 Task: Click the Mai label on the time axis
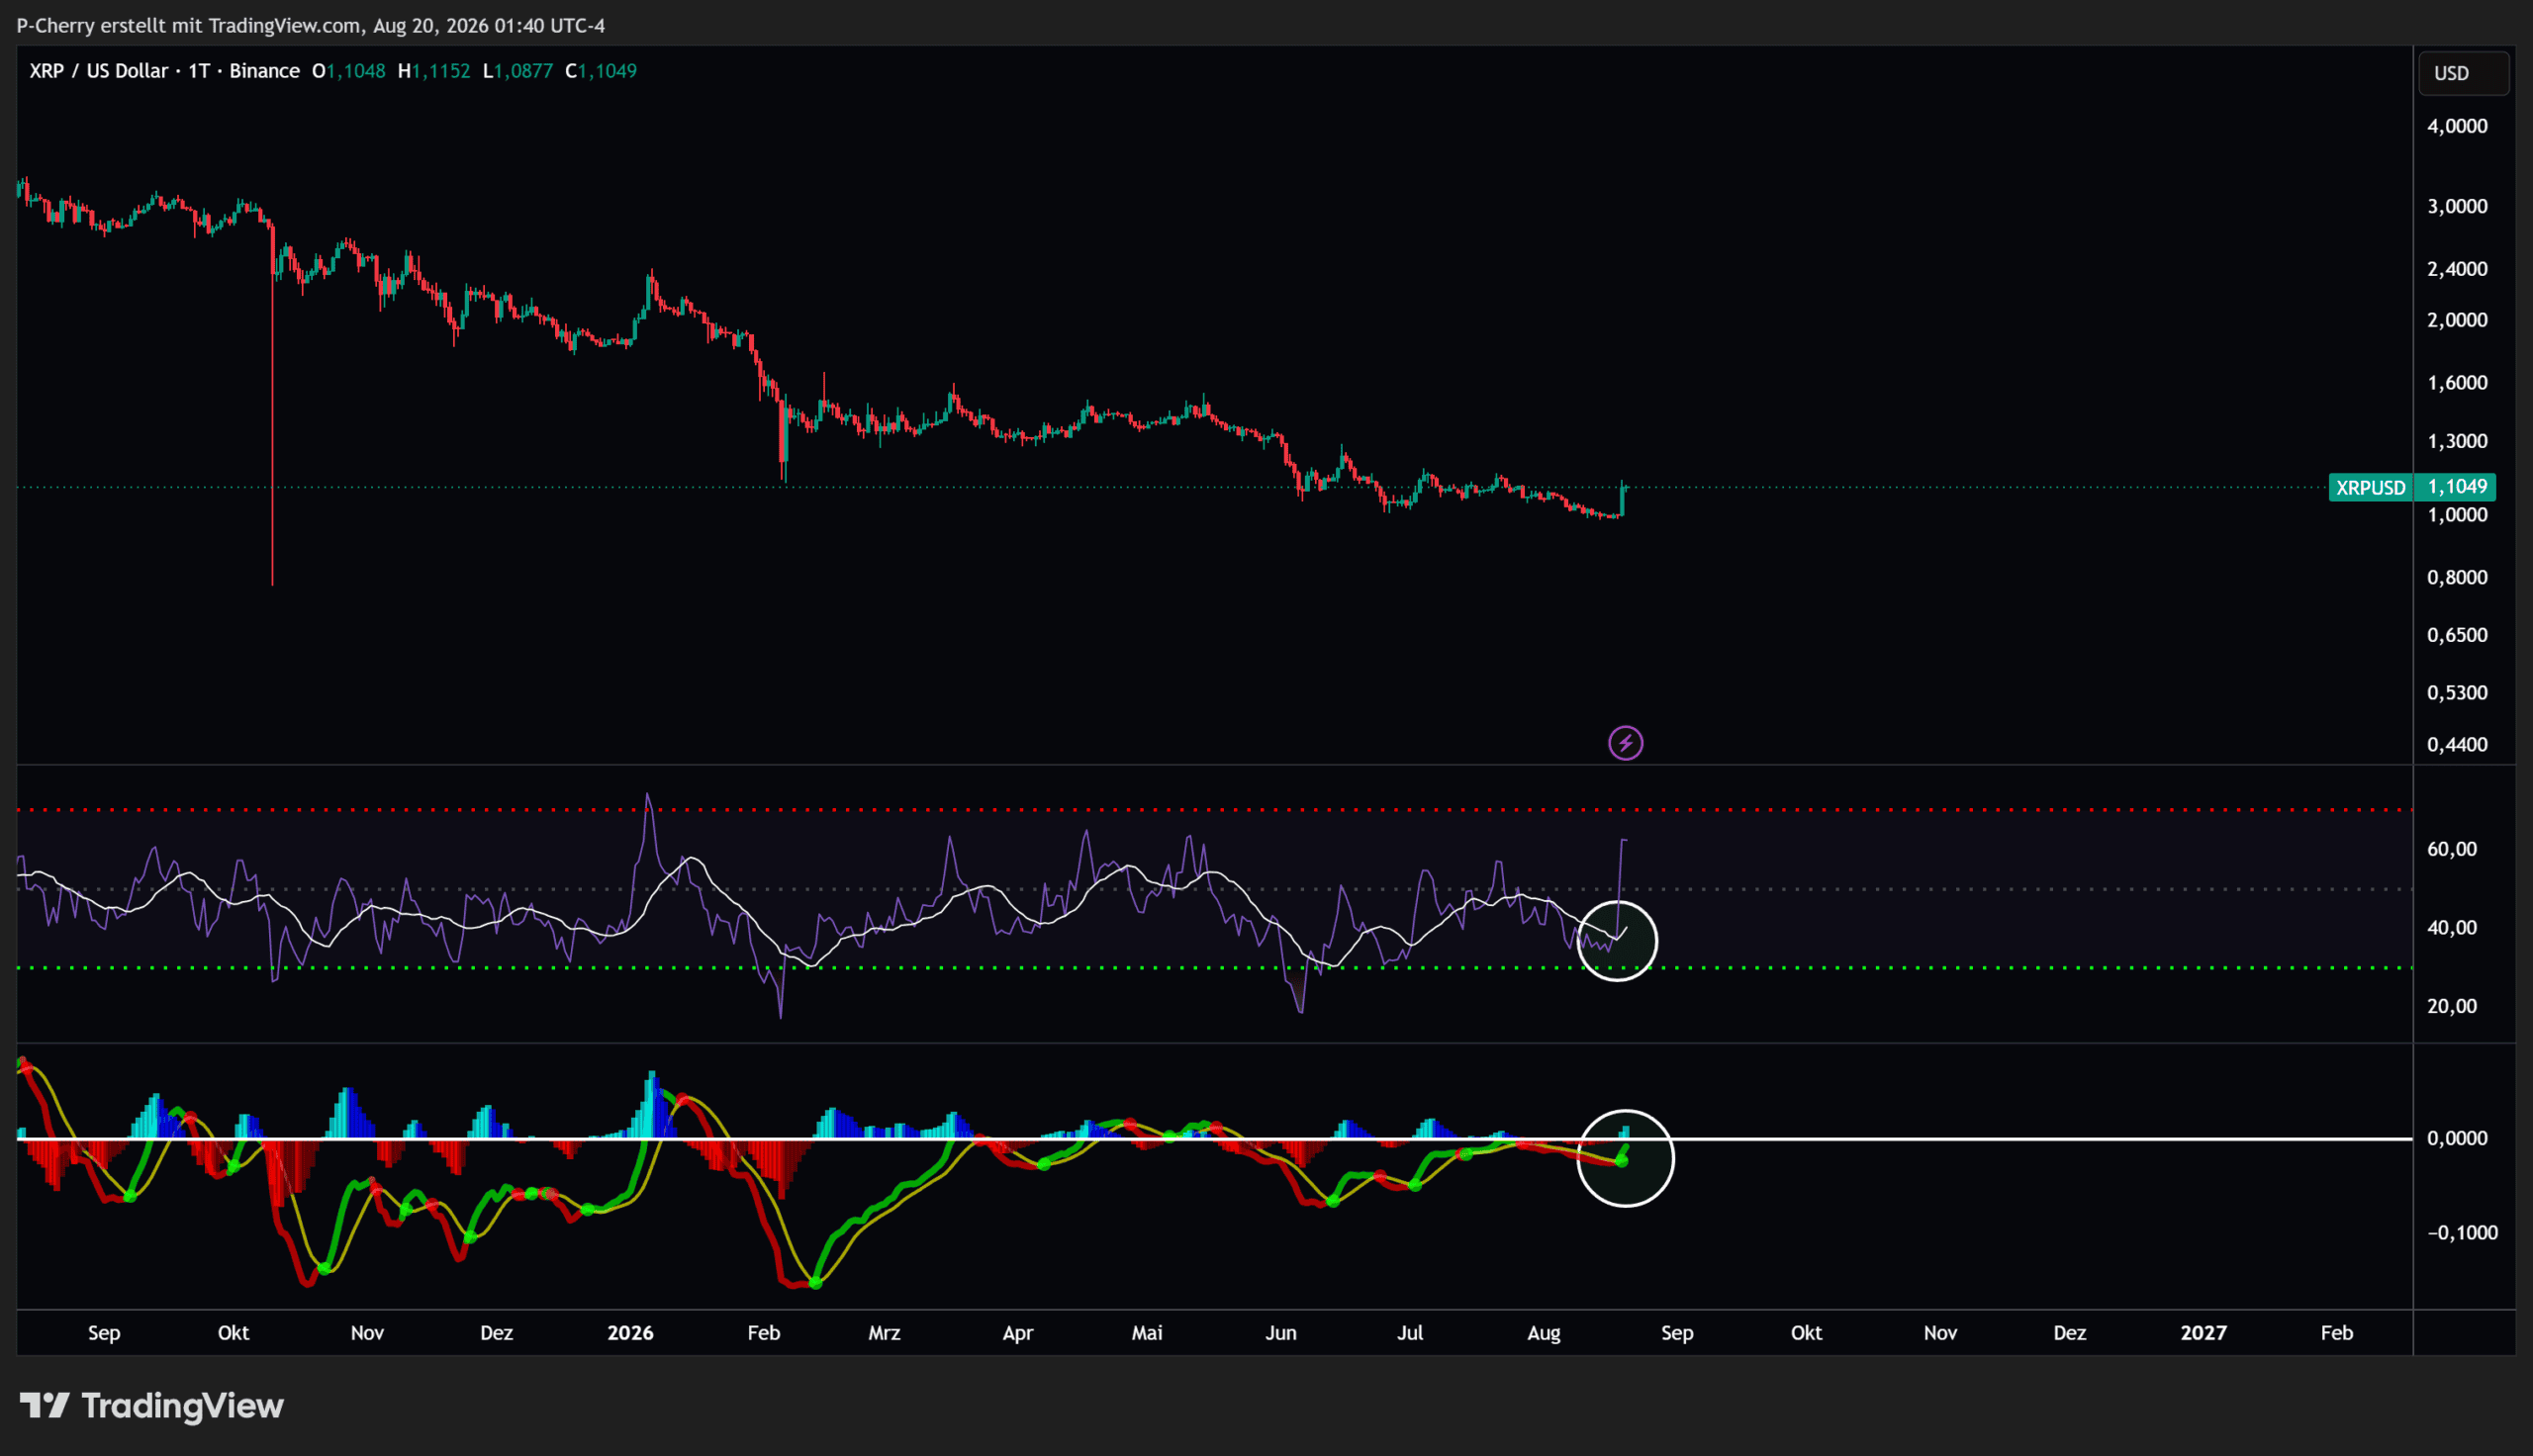pos(1147,1333)
